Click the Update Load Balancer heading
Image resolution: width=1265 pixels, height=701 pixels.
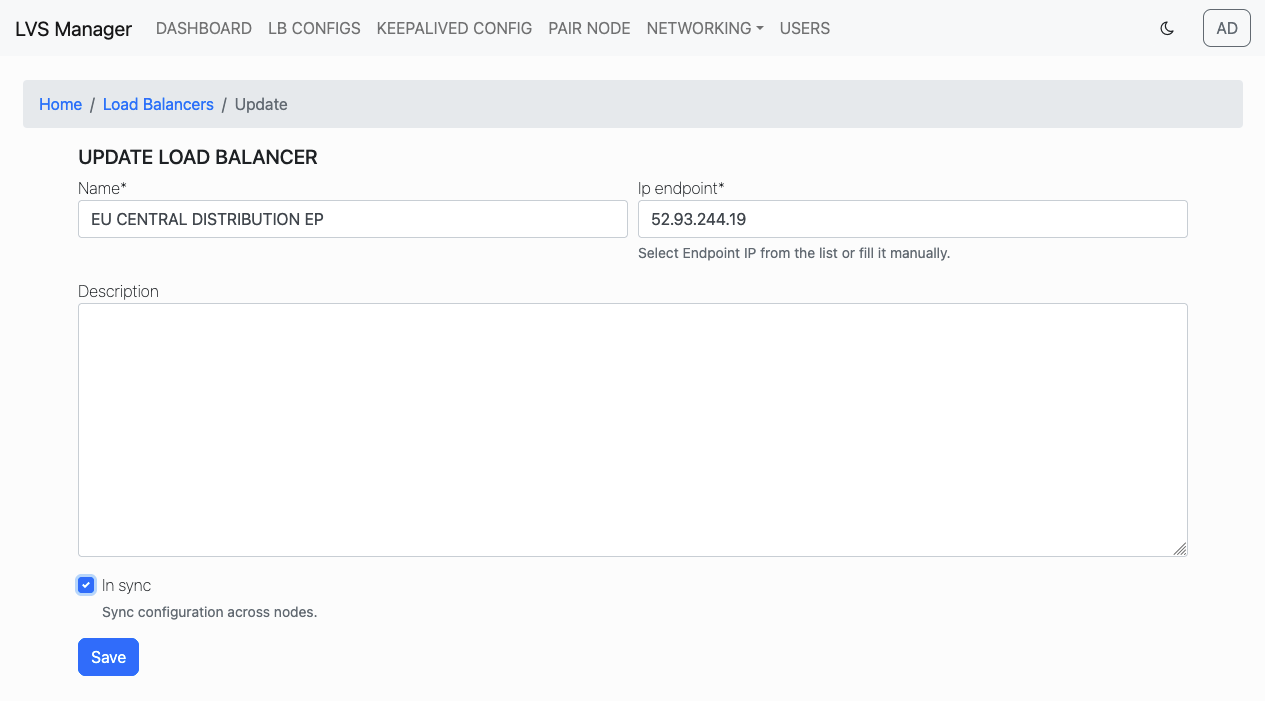198,157
